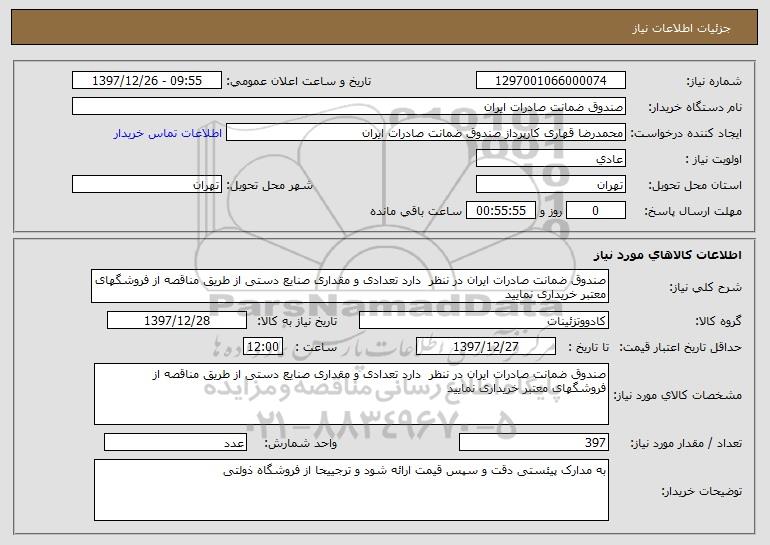Select the label تاریخ و ساعت اعلان عمومی
This screenshot has width=770, height=545.
click(299, 82)
